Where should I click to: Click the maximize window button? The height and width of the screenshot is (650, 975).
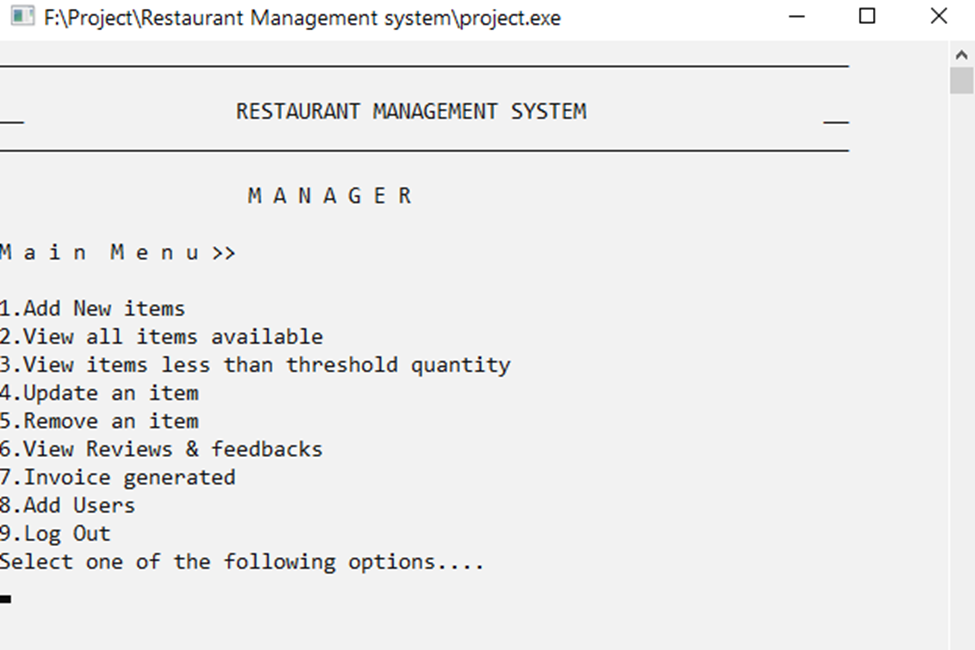tap(867, 17)
